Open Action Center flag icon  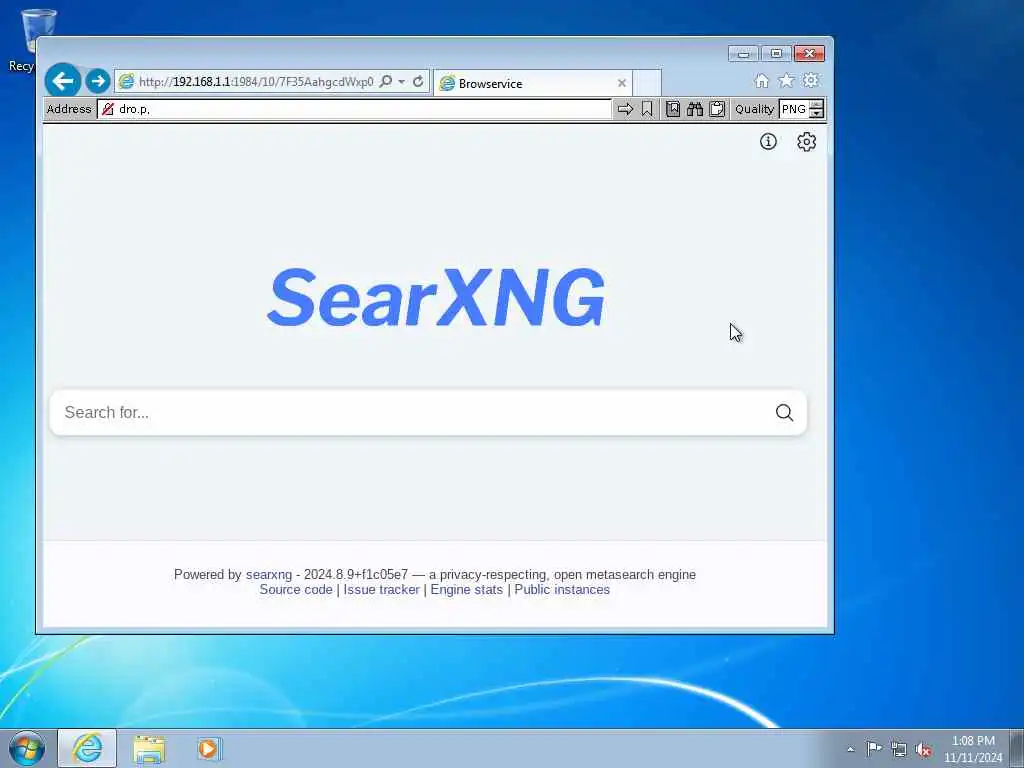(874, 749)
